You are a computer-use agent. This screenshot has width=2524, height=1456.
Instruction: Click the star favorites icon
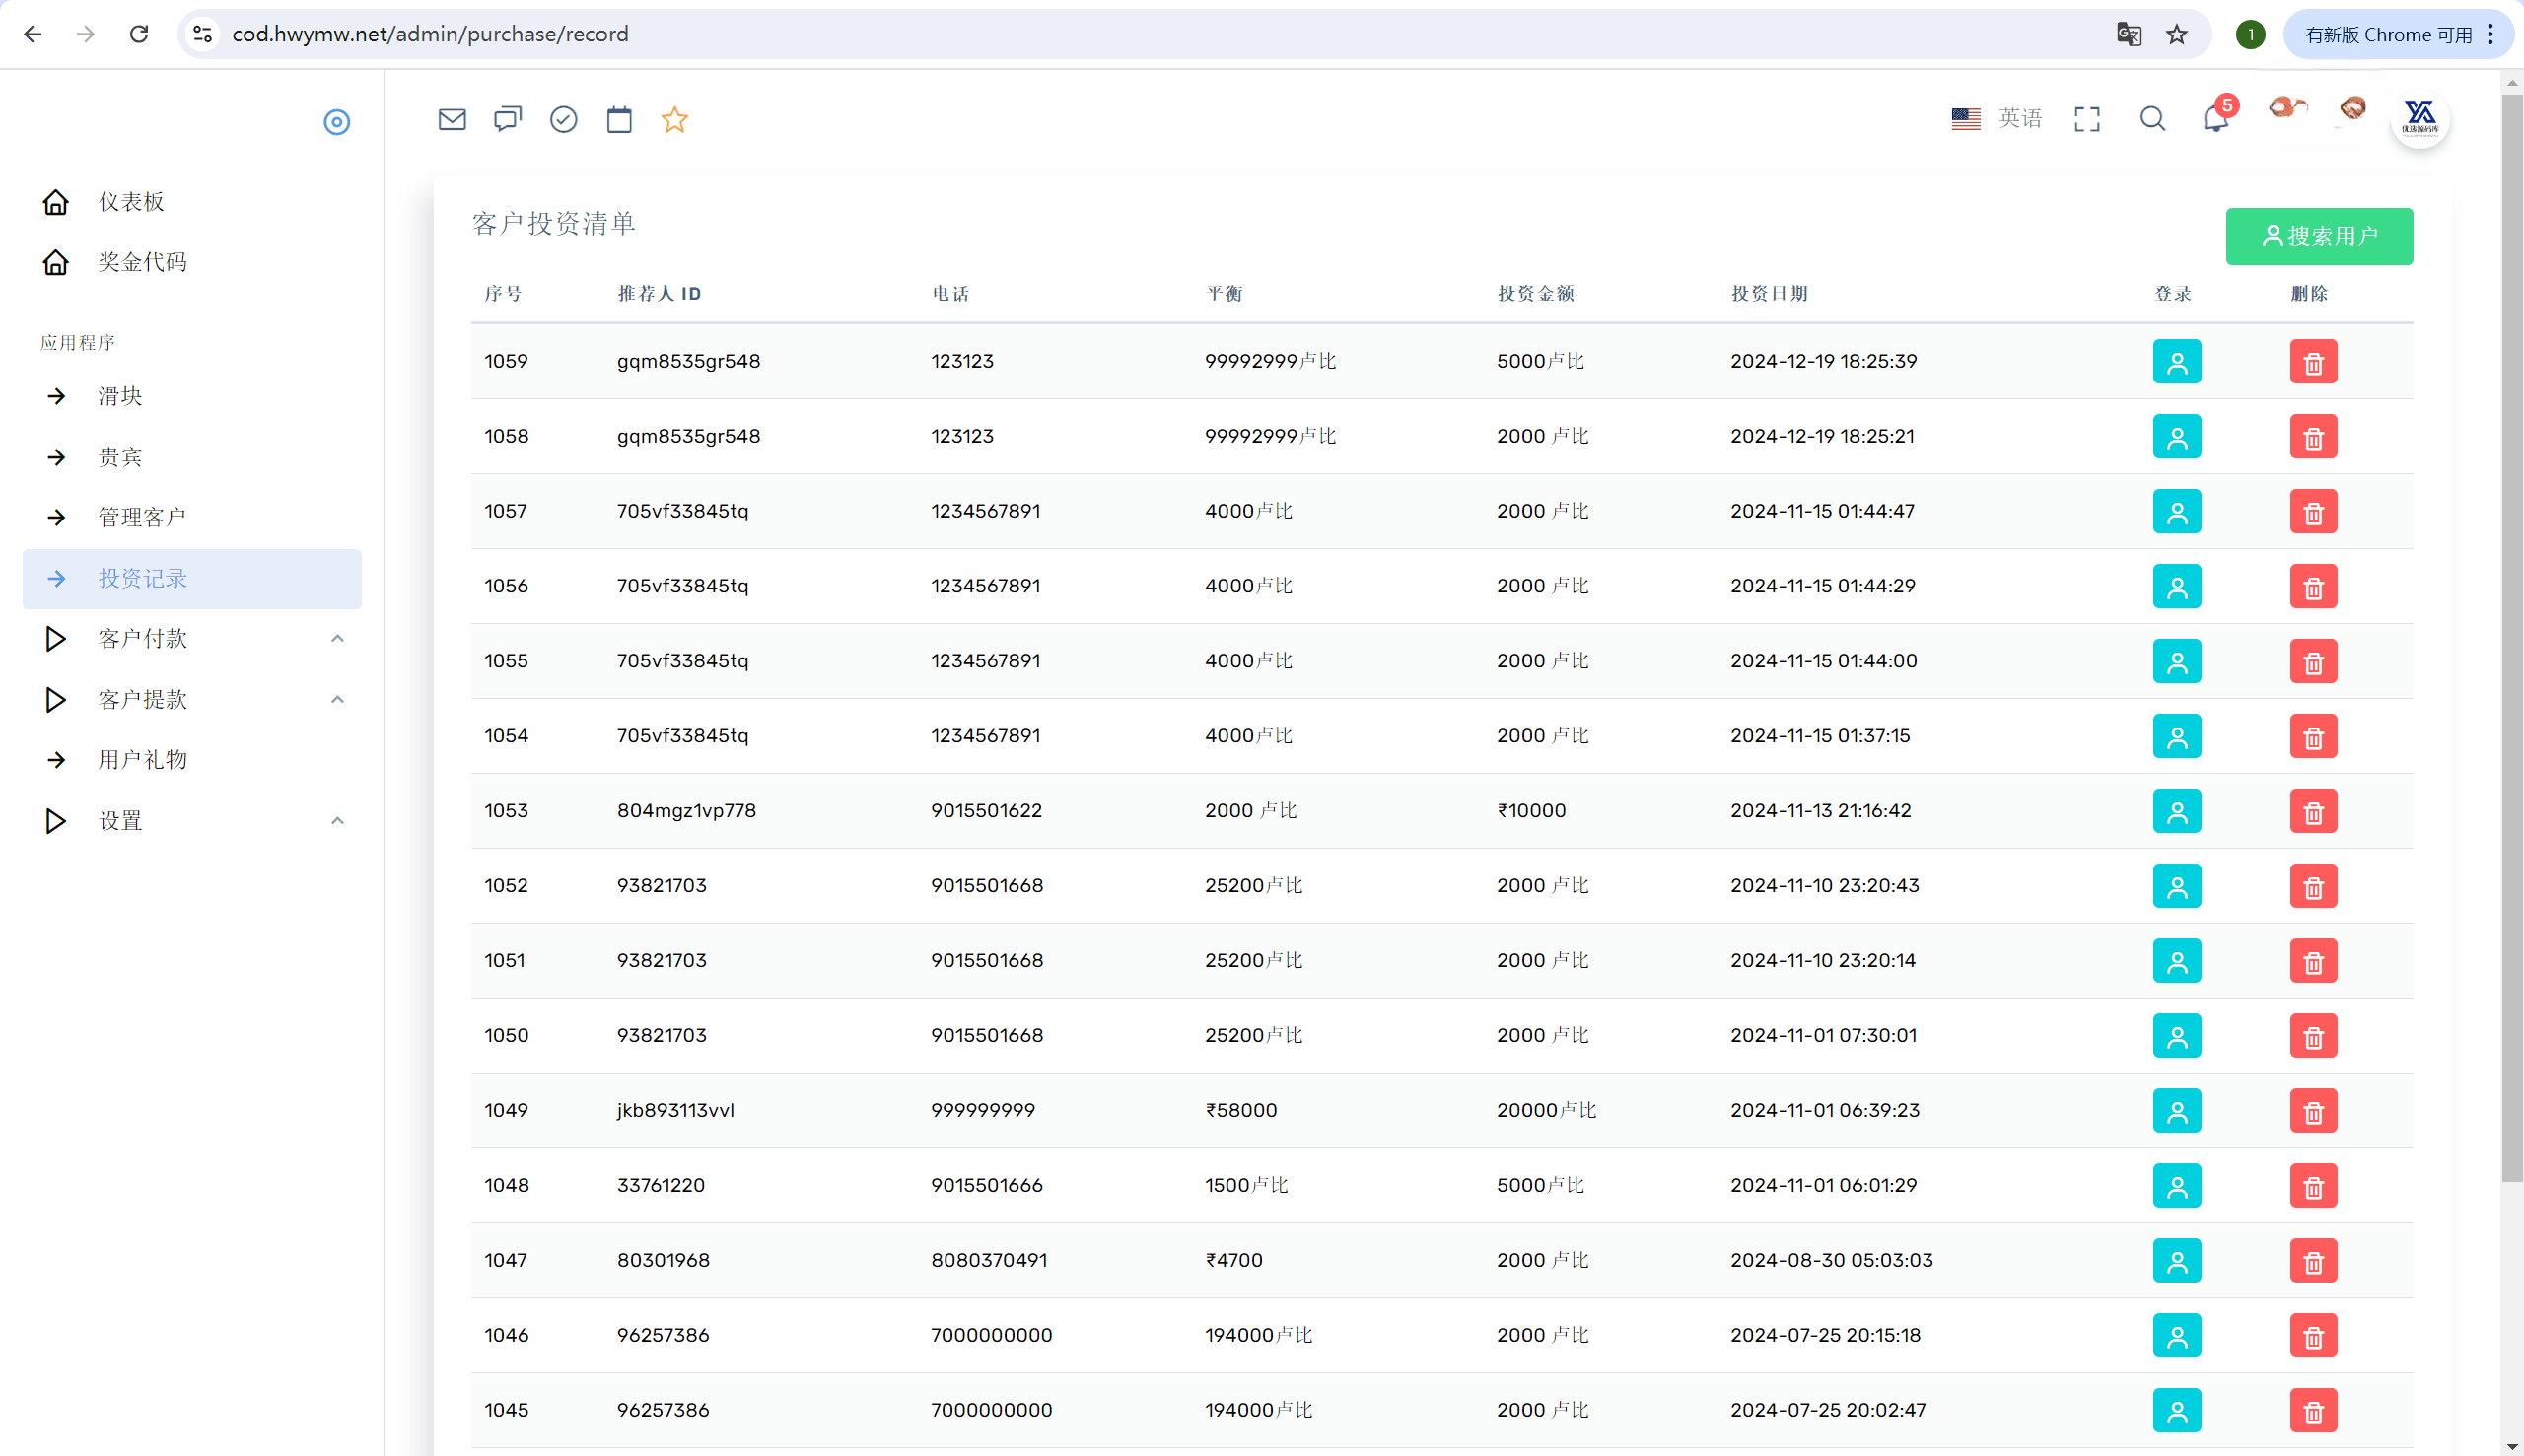pos(675,120)
